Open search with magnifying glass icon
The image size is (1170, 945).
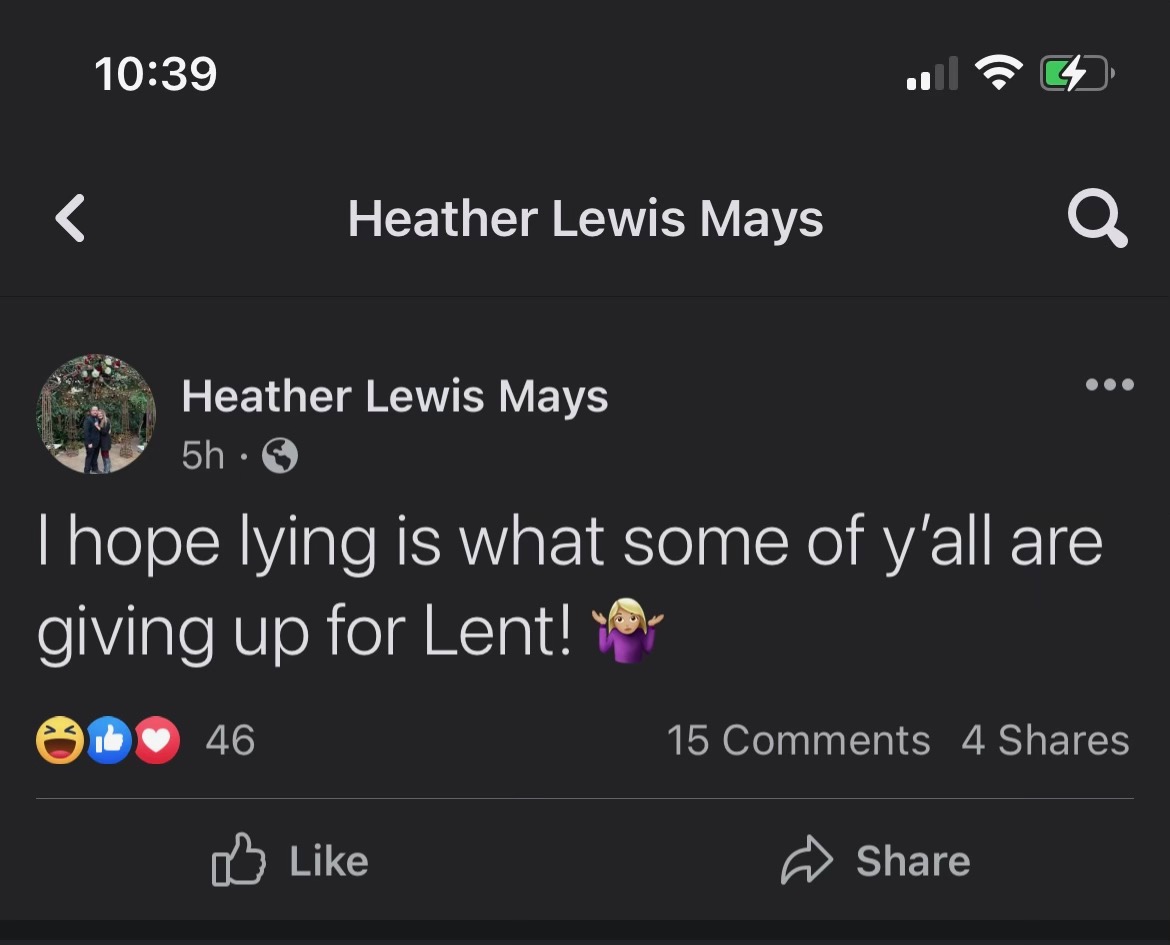1097,219
